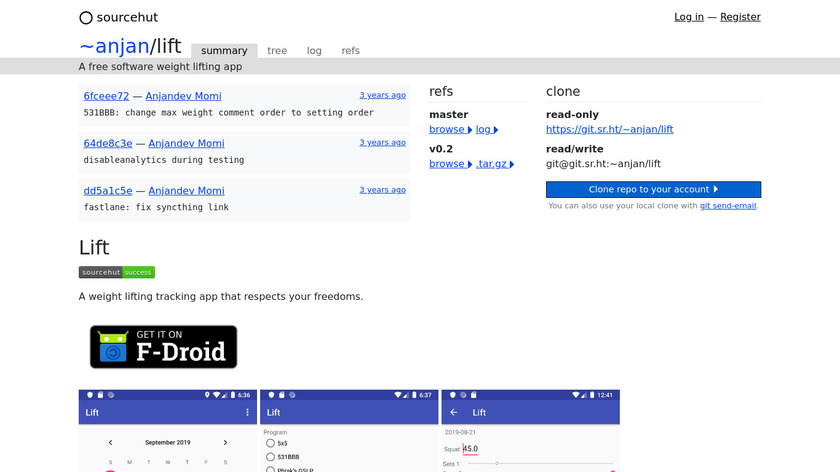This screenshot has height=472, width=840.
Task: Click Clone repo to your account button
Action: pyautogui.click(x=653, y=189)
